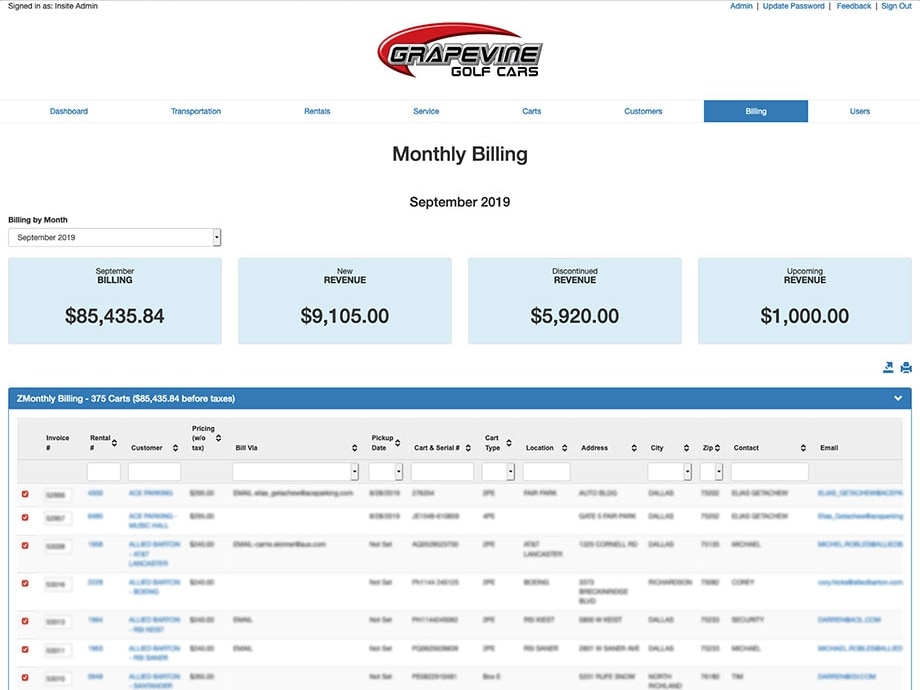
Task: Switch to the Dashboard tab
Action: (x=69, y=111)
